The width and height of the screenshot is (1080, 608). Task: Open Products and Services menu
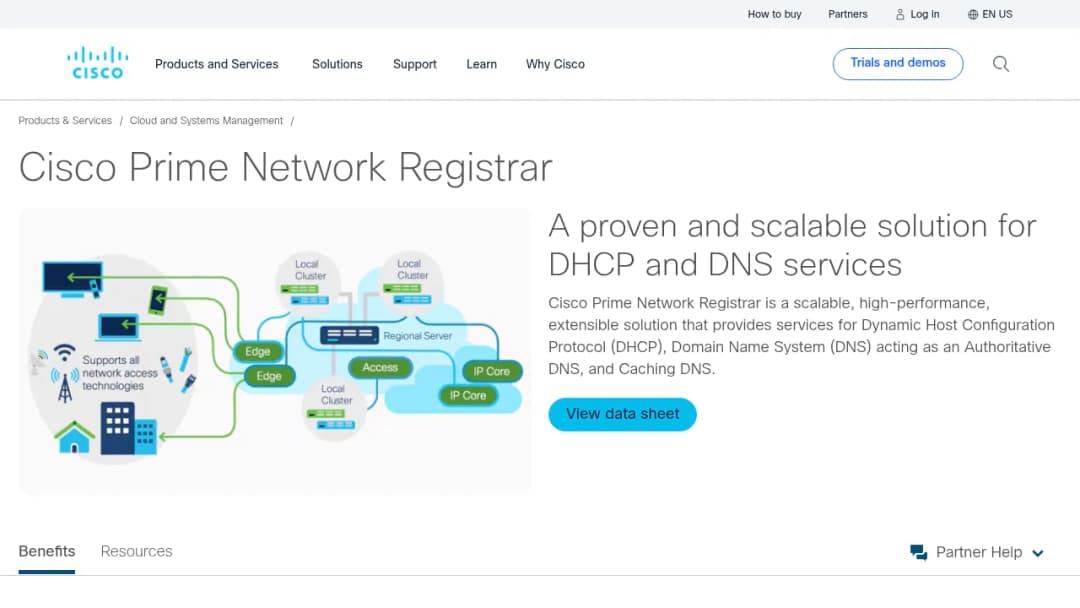click(216, 64)
